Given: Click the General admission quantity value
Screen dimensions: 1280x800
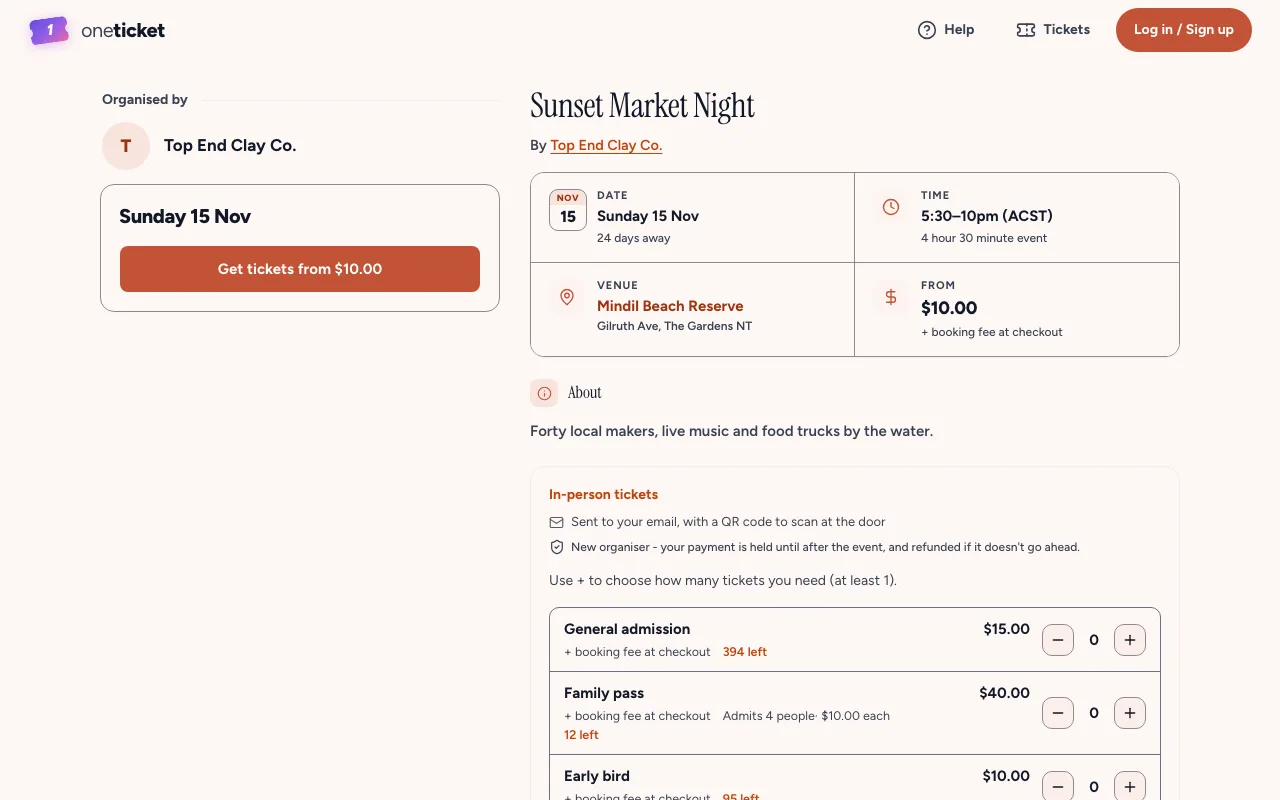Looking at the screenshot, I should pos(1094,640).
